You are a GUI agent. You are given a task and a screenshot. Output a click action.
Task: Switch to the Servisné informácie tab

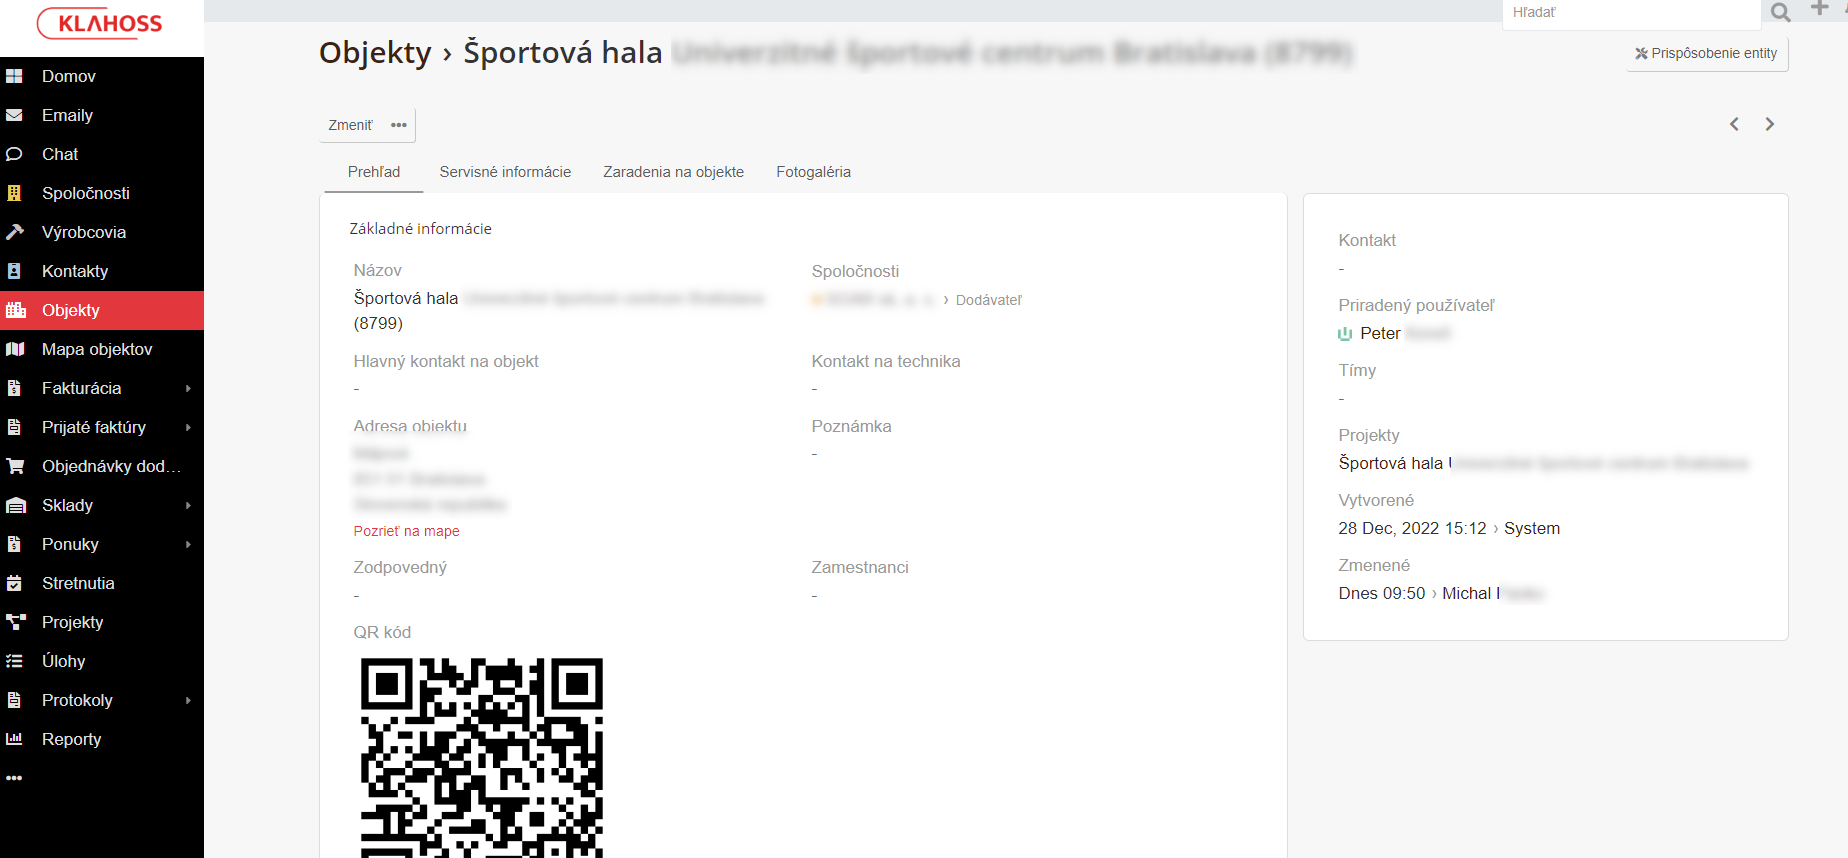505,172
